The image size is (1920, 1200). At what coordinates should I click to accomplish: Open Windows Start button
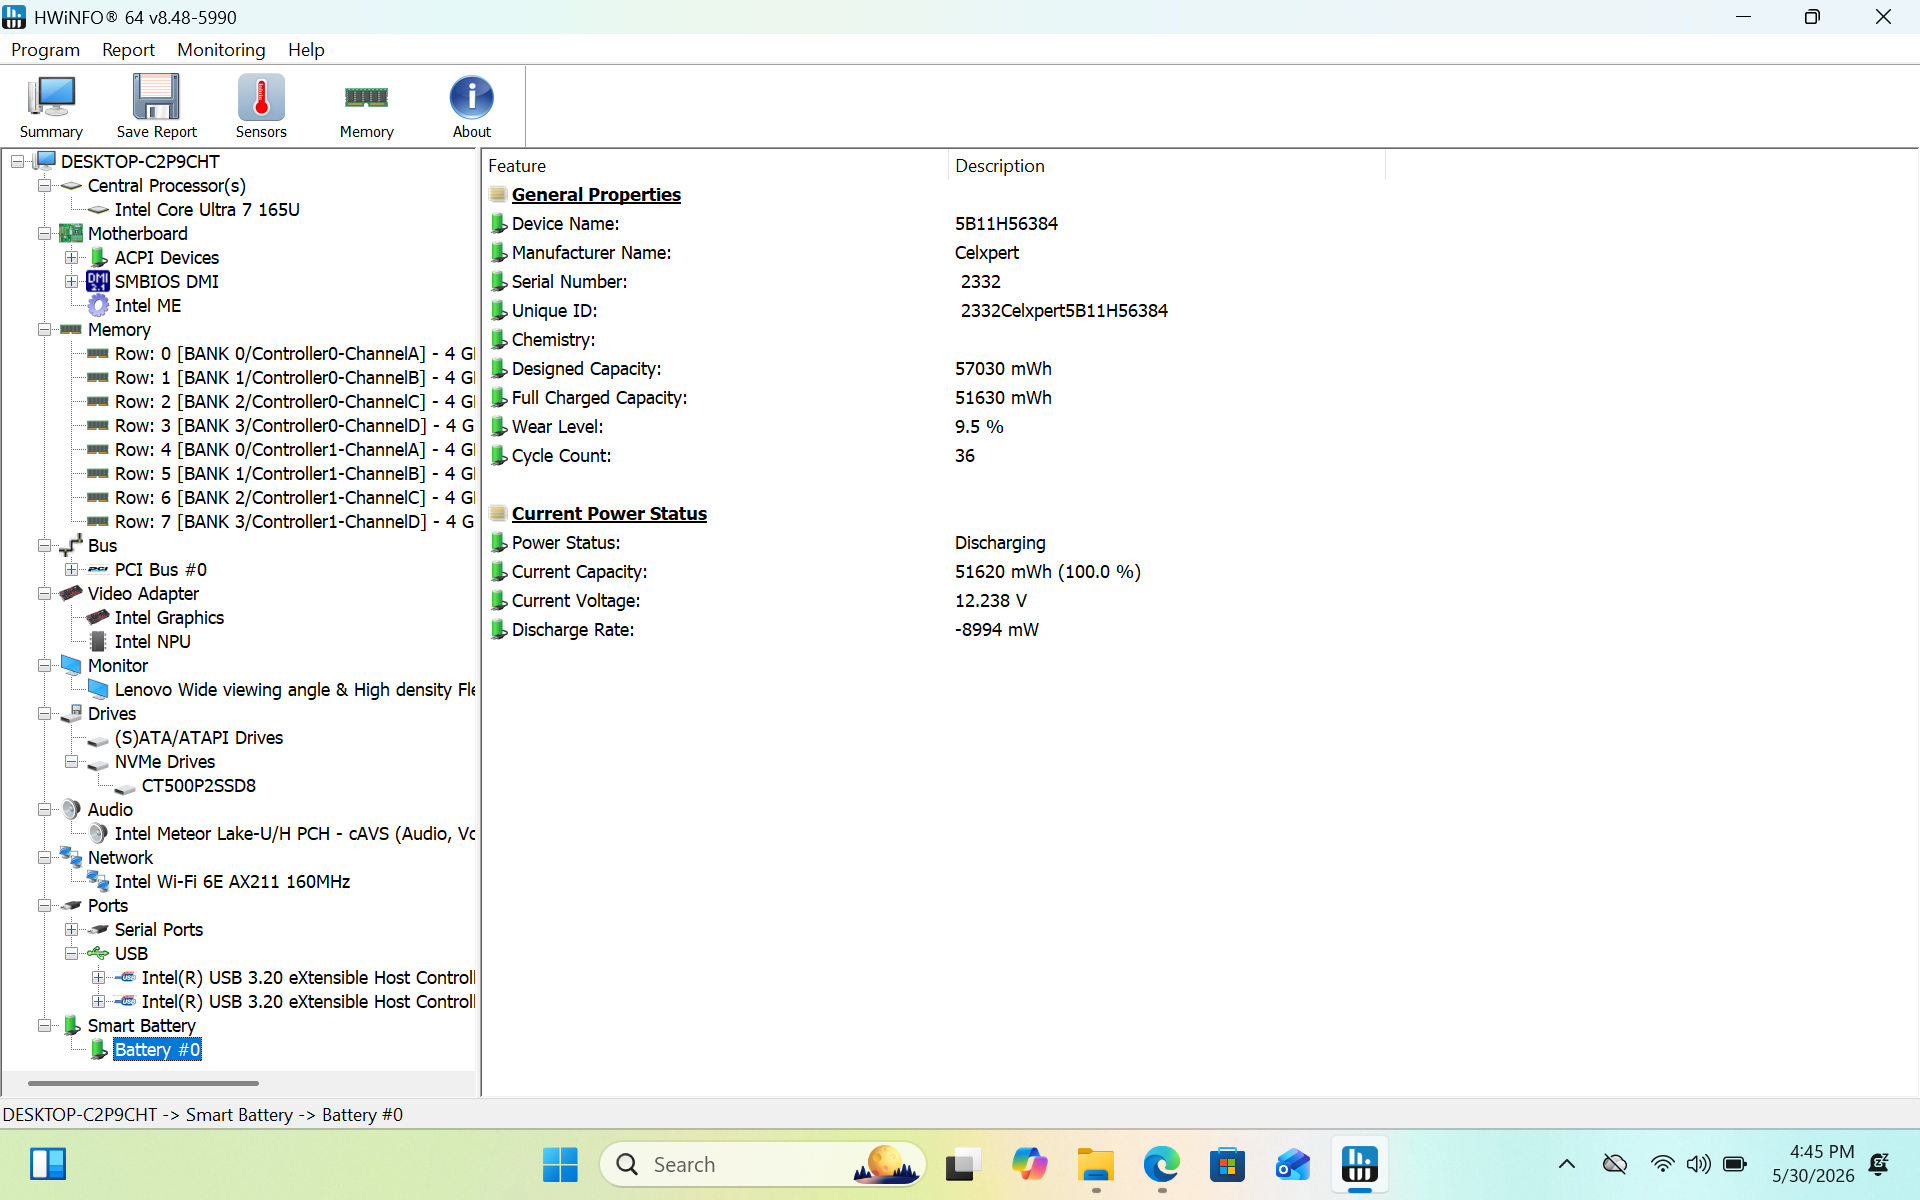click(560, 1165)
